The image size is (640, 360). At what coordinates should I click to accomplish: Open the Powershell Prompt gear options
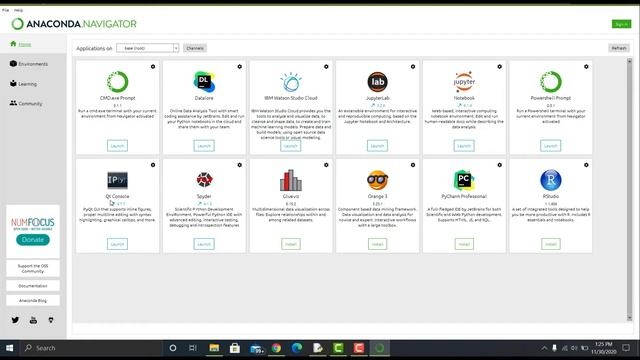click(586, 67)
